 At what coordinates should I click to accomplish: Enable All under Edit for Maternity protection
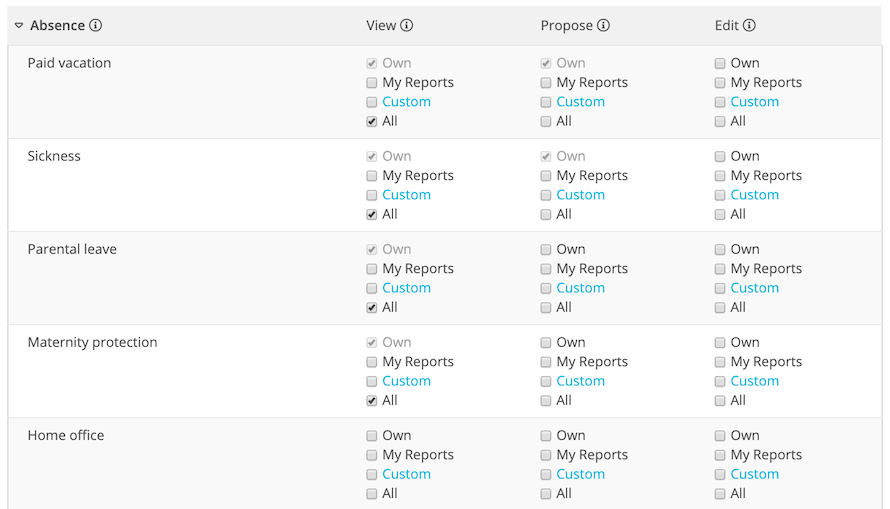click(720, 401)
